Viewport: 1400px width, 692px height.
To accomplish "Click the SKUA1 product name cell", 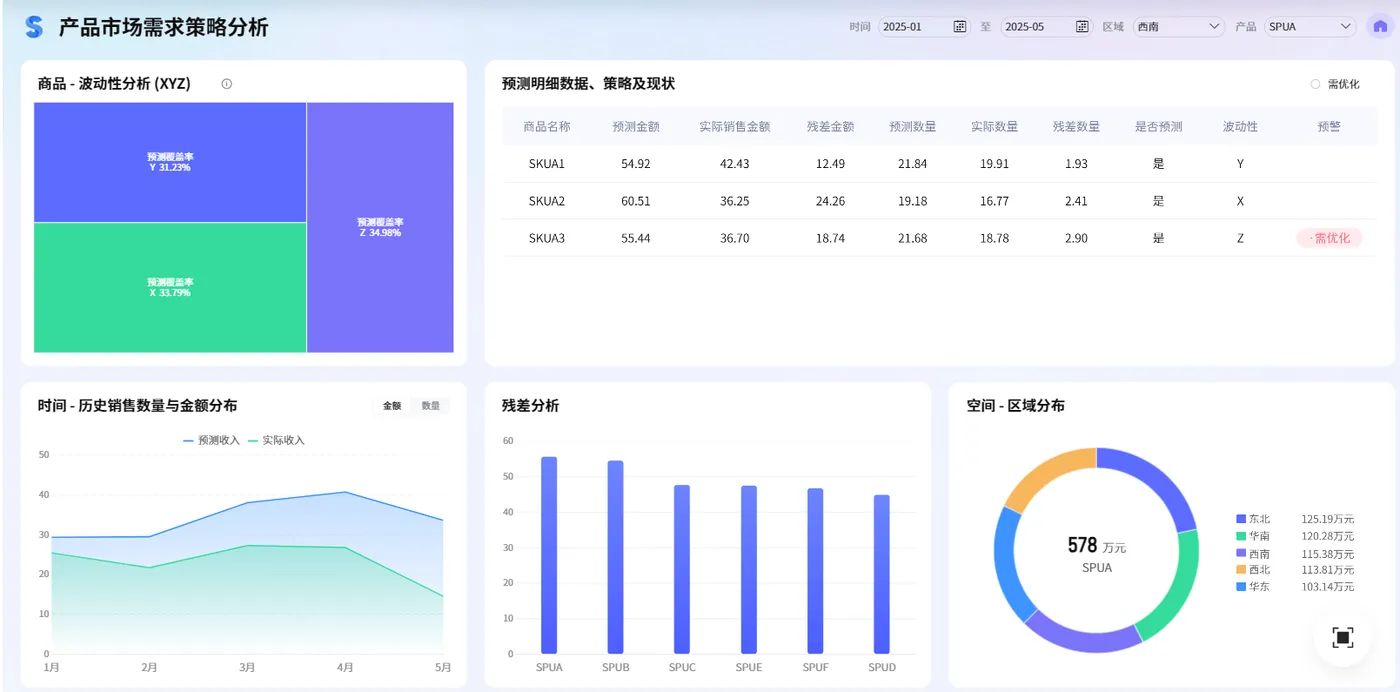I will [x=547, y=164].
